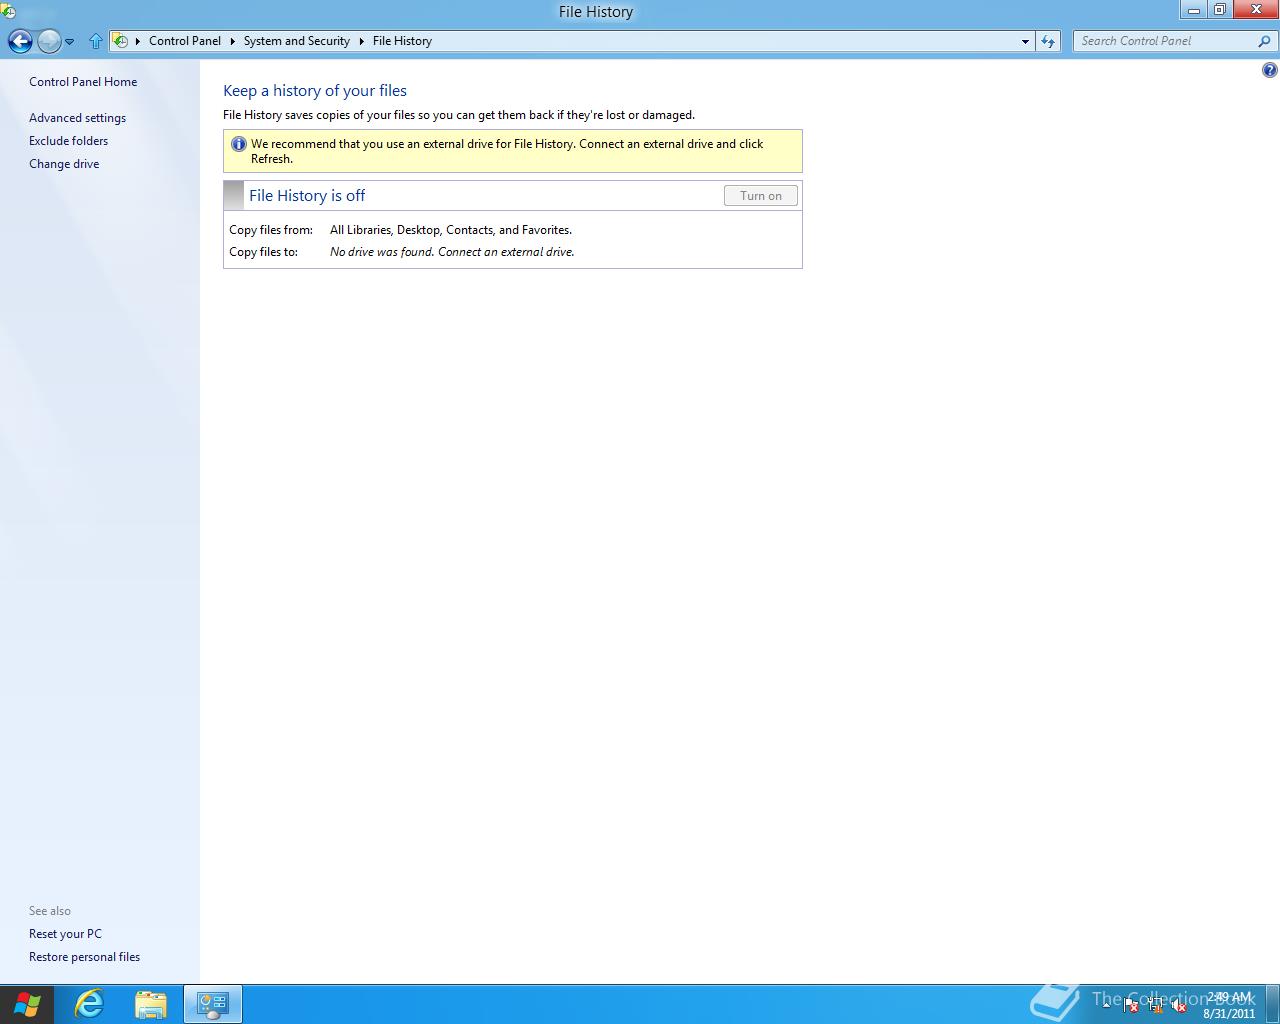This screenshot has height=1024, width=1280.
Task: Expand the chevron after Control Panel breadcrumb
Action: click(x=233, y=41)
